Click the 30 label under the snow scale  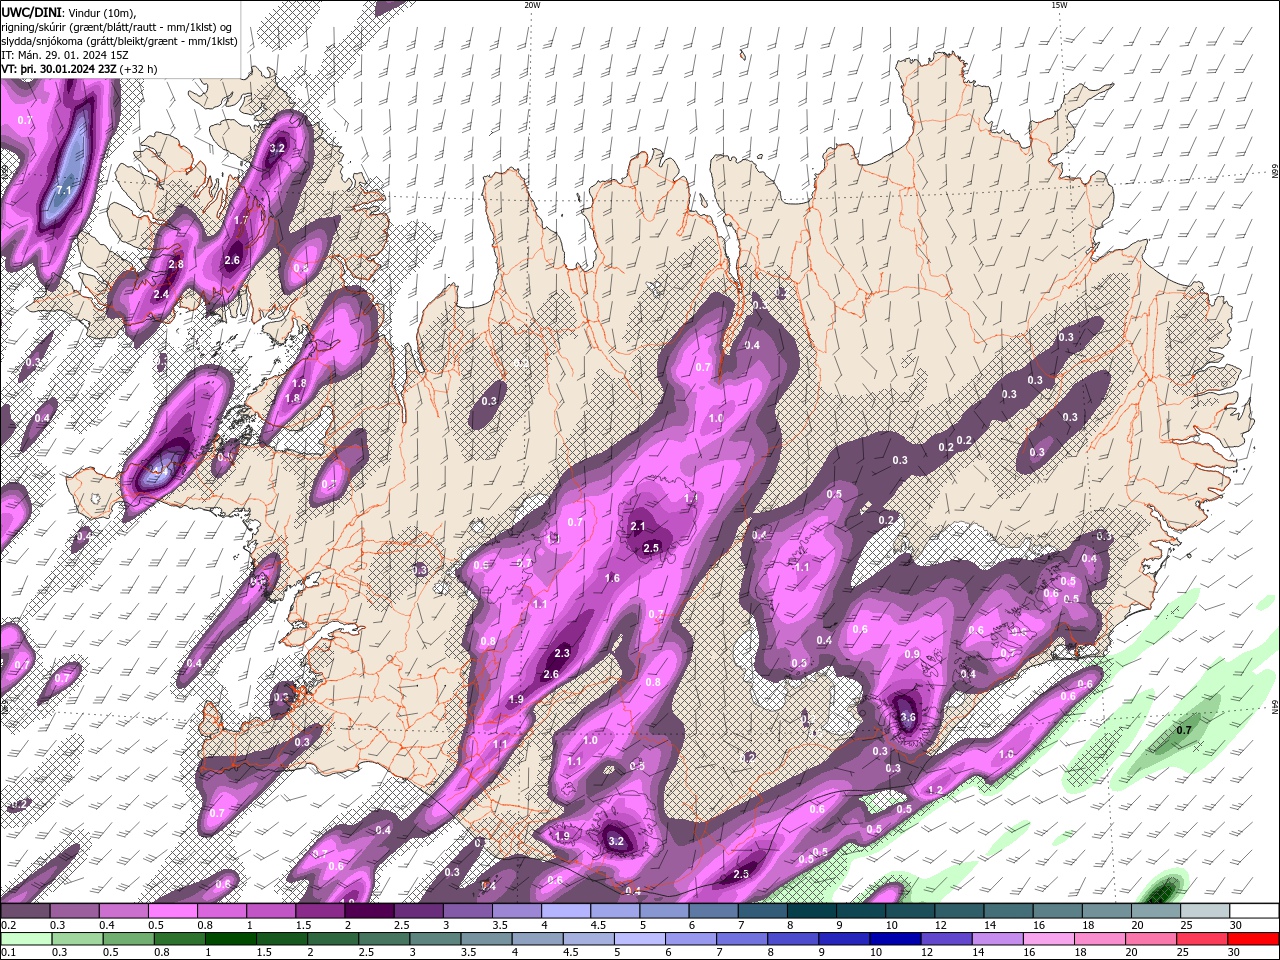tap(1236, 925)
